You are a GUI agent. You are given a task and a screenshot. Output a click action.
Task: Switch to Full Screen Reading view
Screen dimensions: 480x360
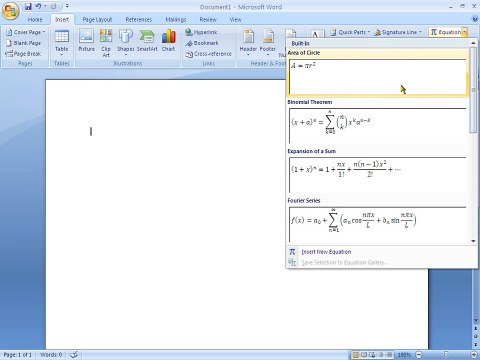[364, 355]
